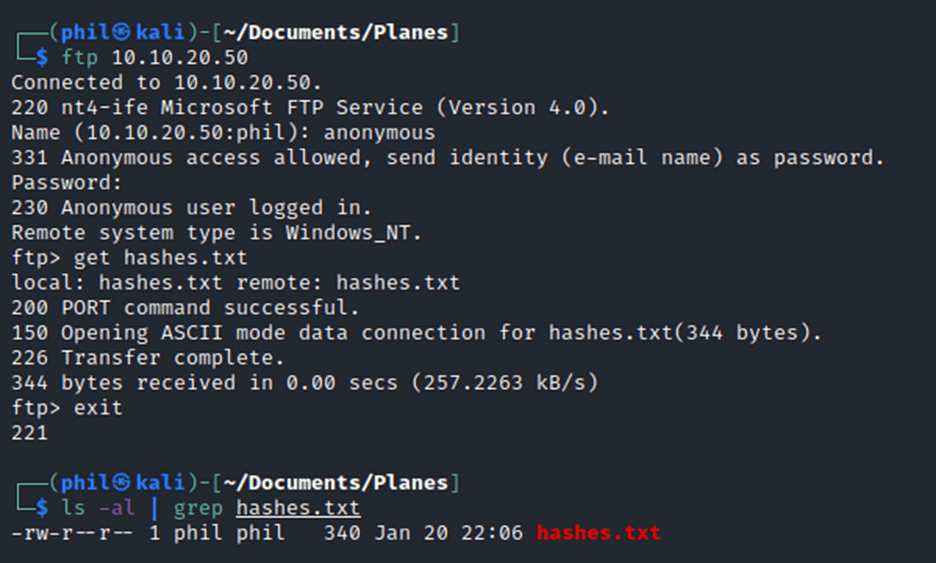Click the word anonymous at the Name prompt
The image size is (936, 563).
point(379,133)
